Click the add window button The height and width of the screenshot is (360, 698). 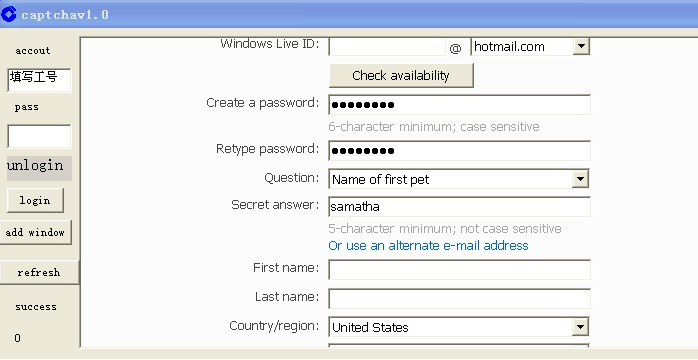(x=36, y=232)
